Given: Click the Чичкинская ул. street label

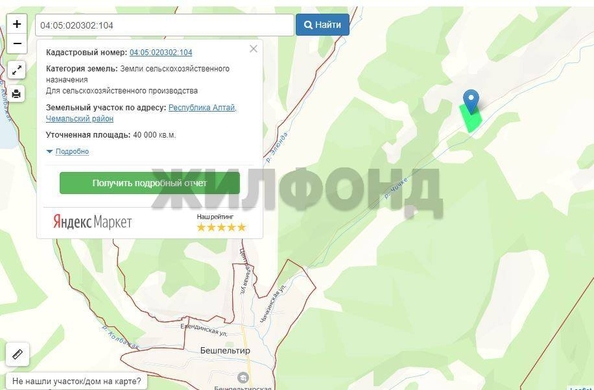Looking at the screenshot, I should pos(274,305).
